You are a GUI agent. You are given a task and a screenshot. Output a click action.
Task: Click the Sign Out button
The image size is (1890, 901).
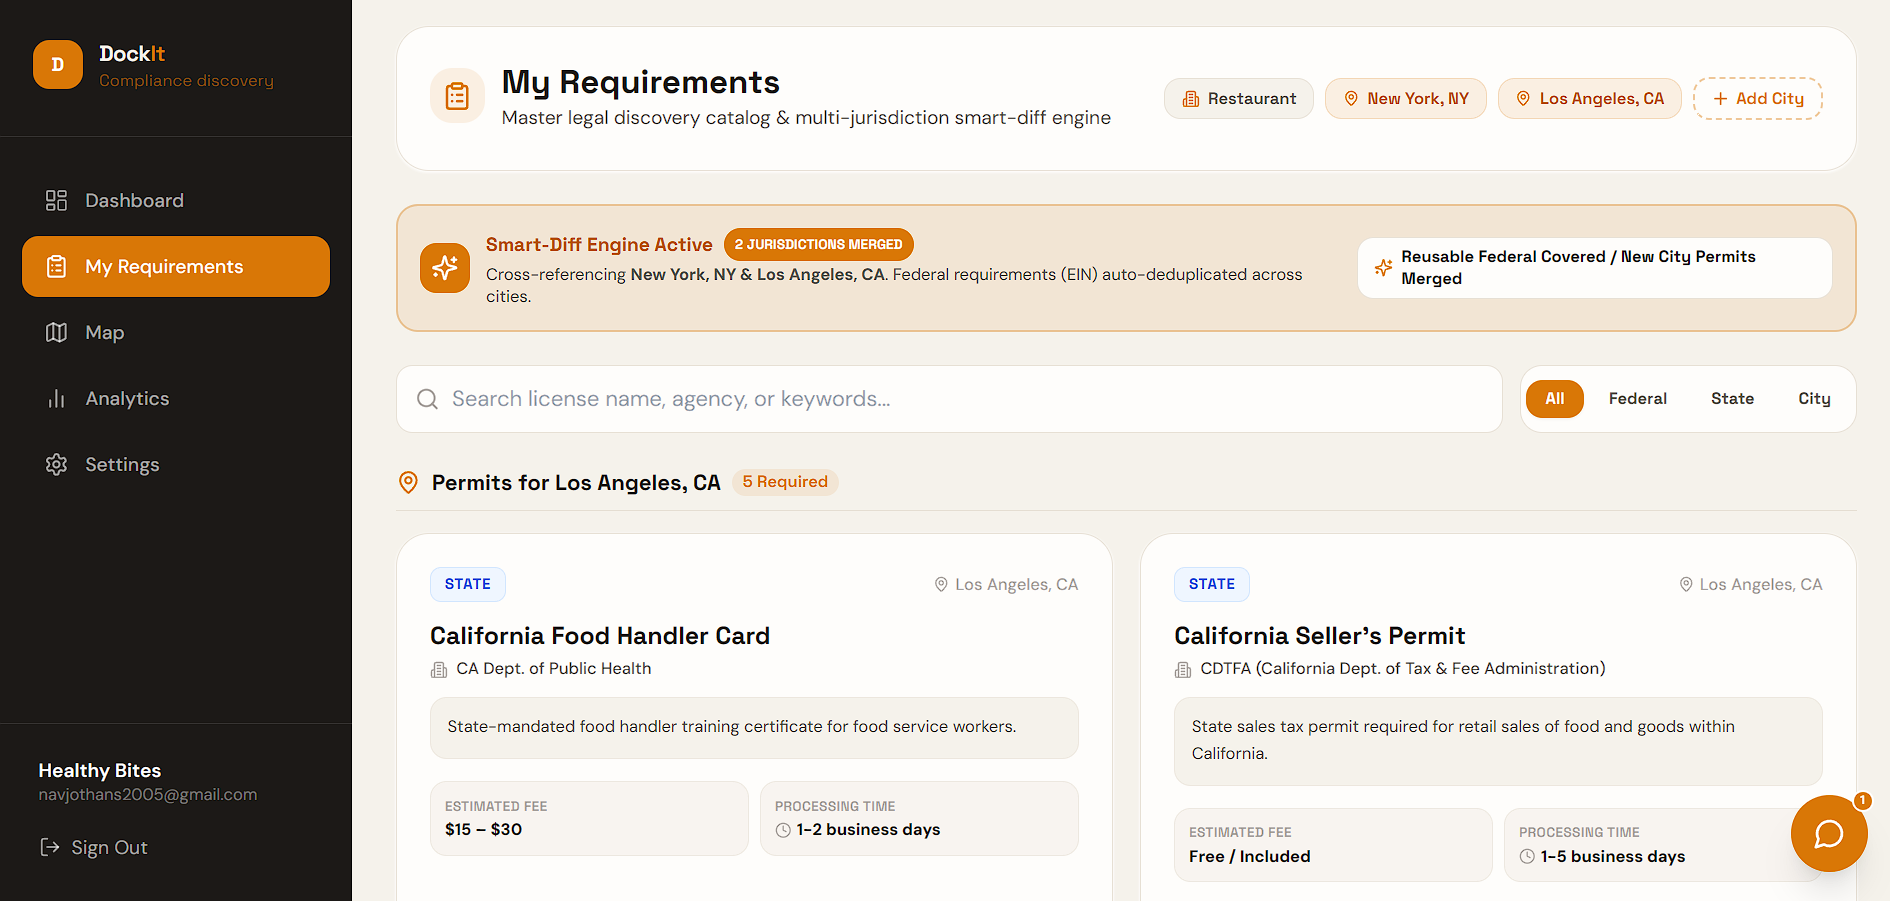point(94,847)
